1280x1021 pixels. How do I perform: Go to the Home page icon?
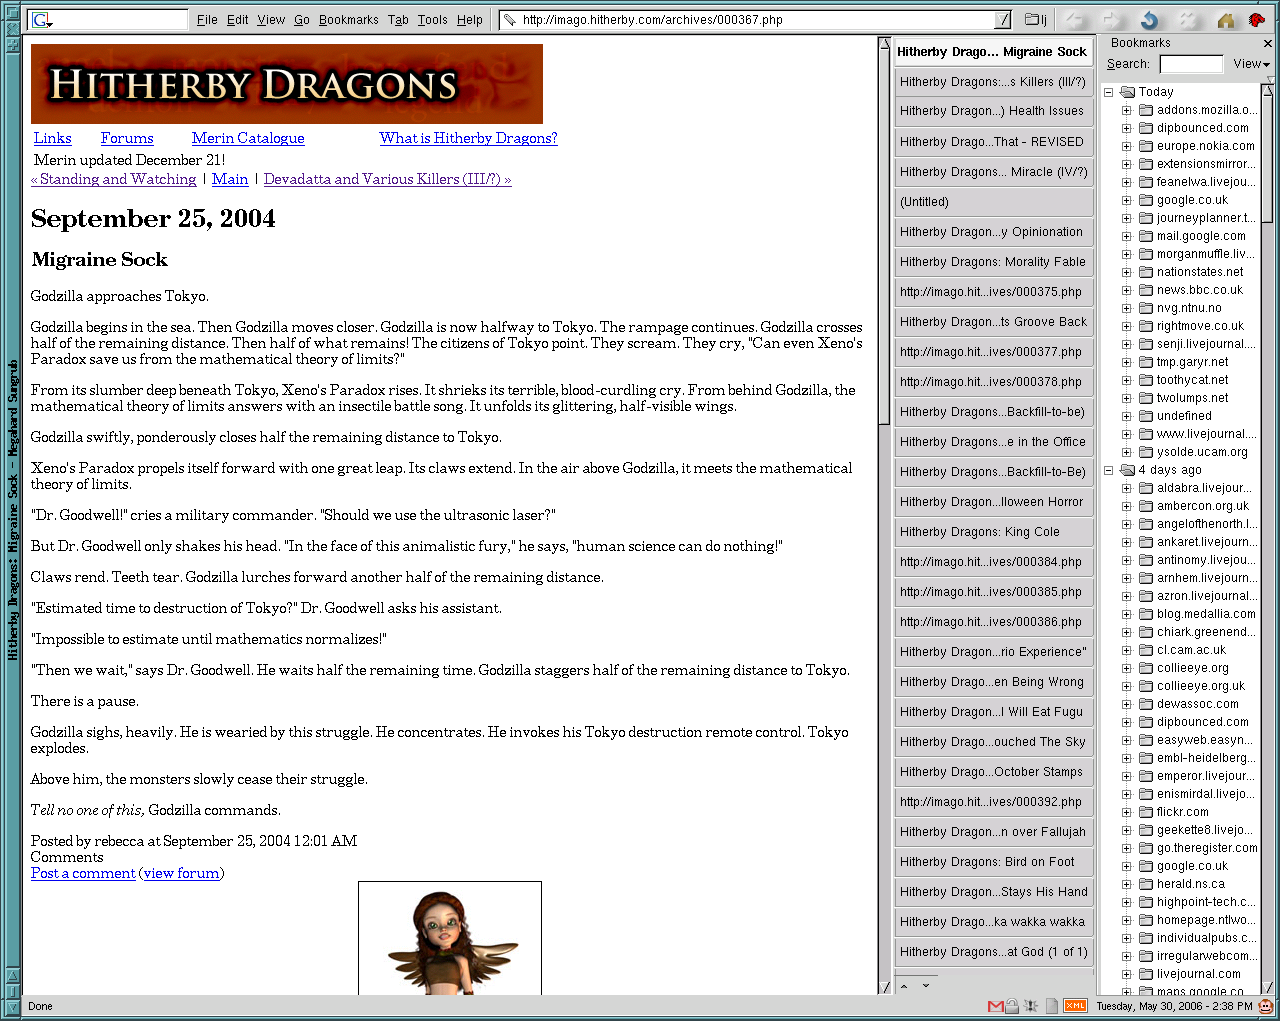point(1225,20)
